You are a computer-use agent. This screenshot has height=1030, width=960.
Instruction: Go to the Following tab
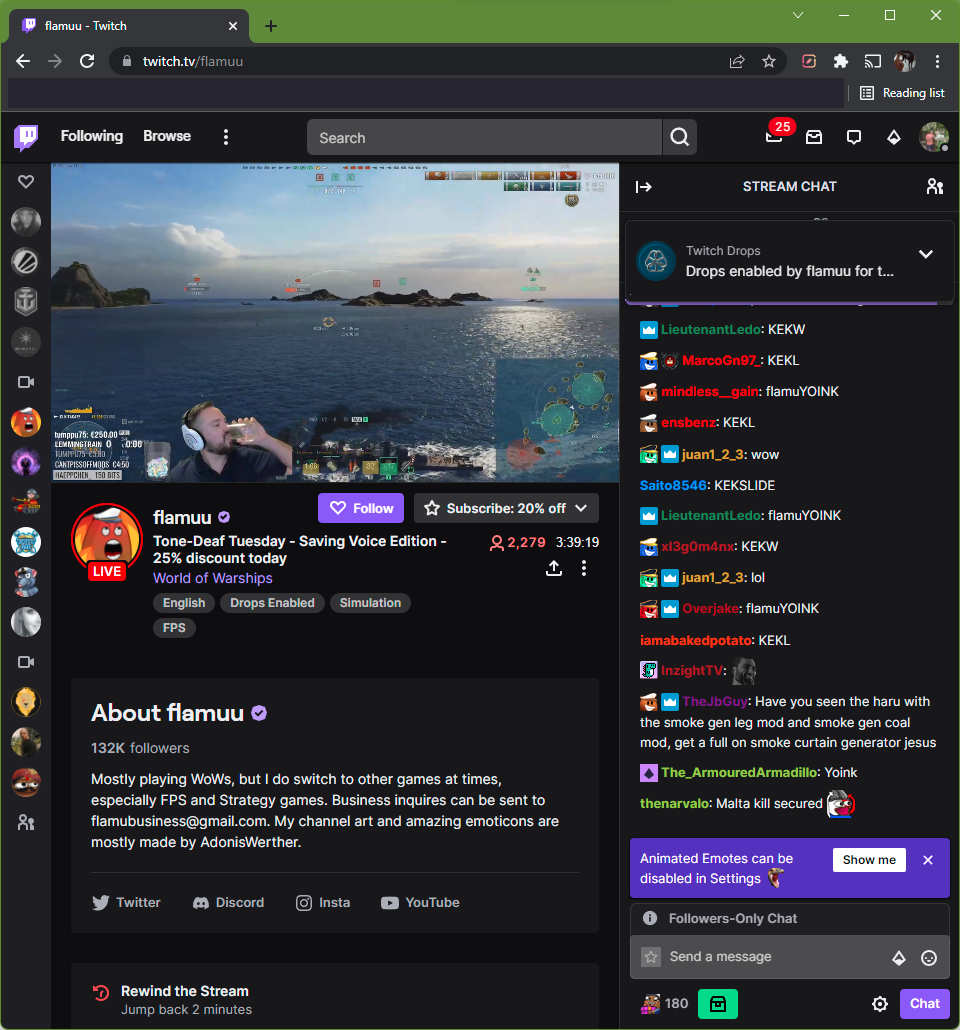92,136
